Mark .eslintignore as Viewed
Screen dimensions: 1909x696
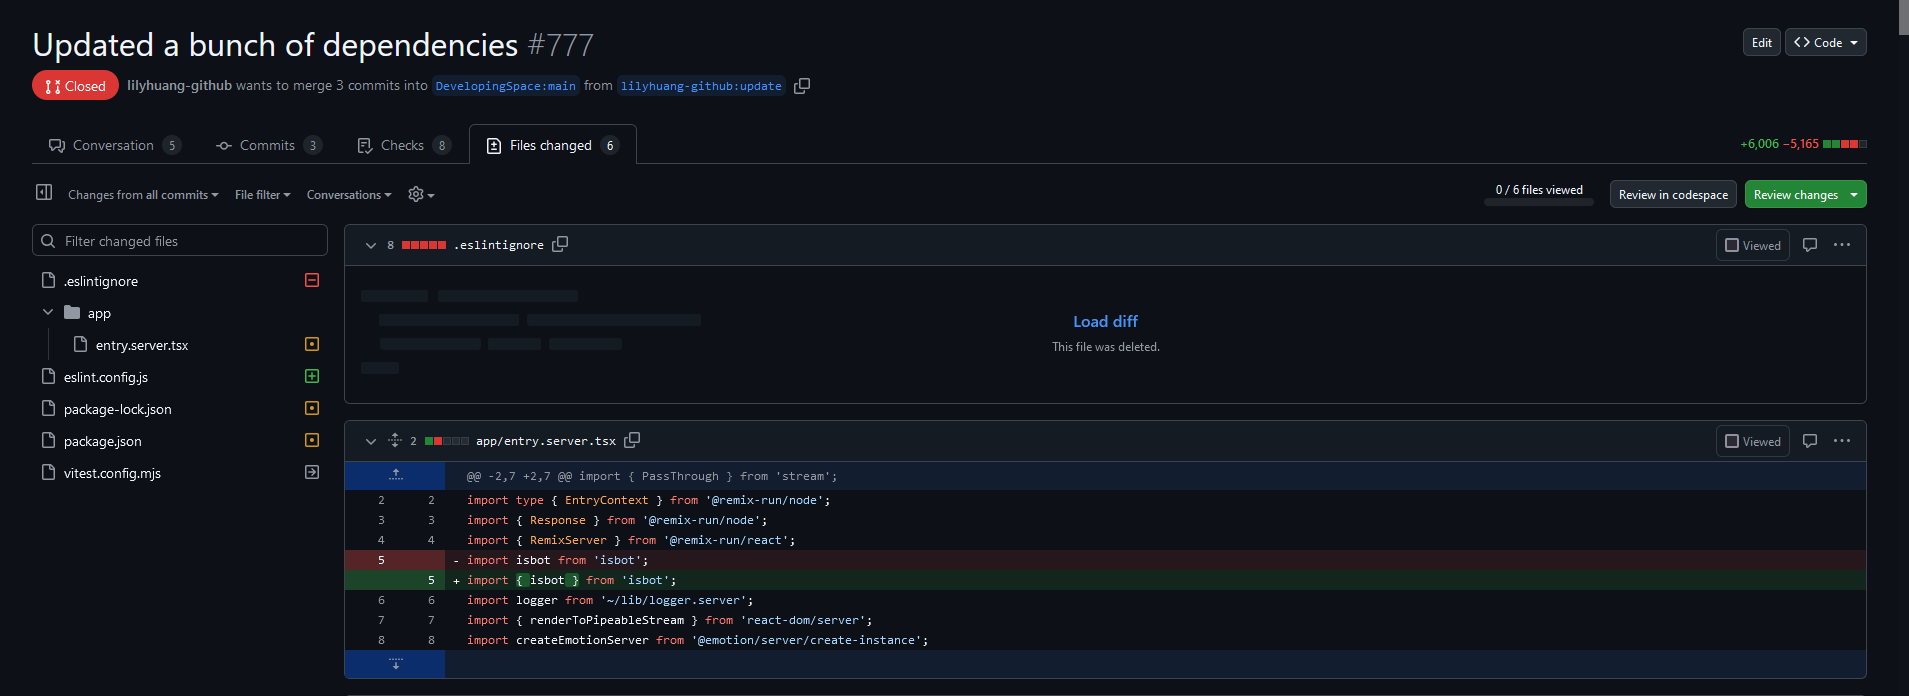point(1753,245)
